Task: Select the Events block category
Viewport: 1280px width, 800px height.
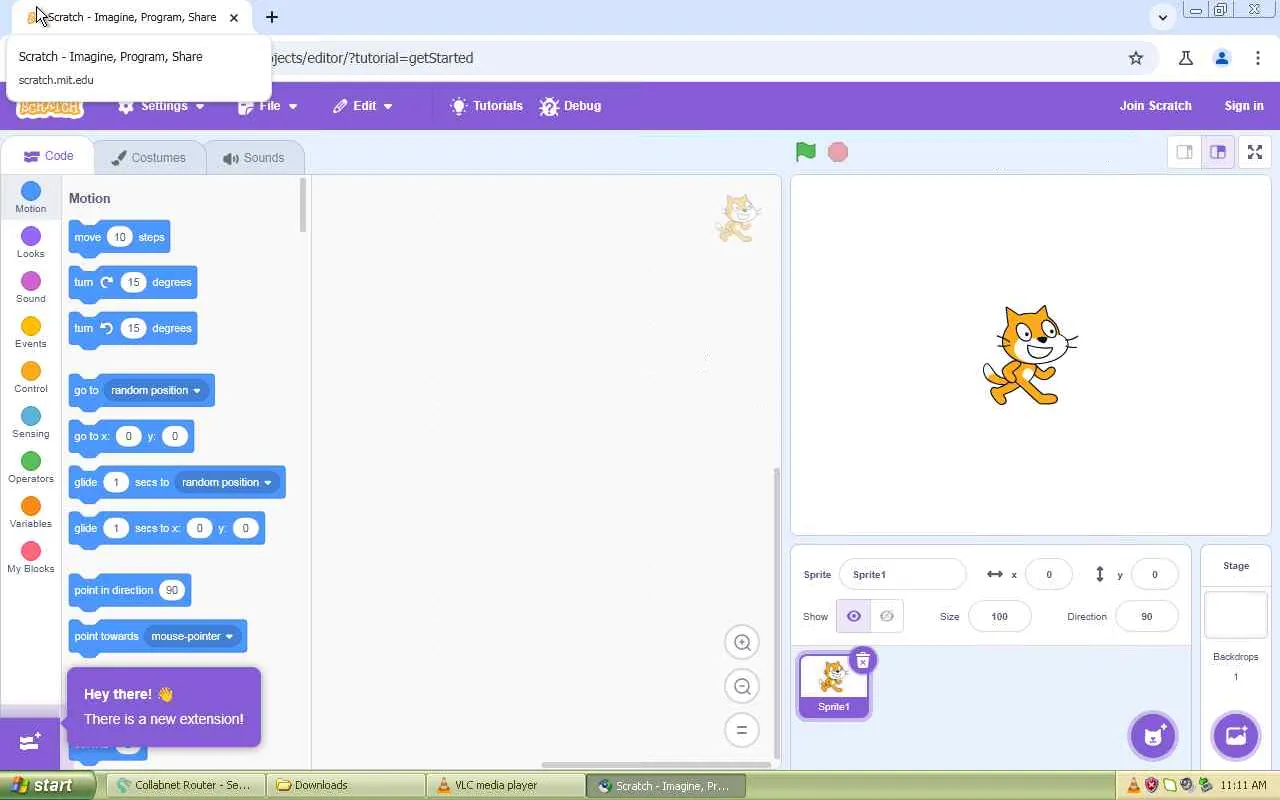Action: 31,332
